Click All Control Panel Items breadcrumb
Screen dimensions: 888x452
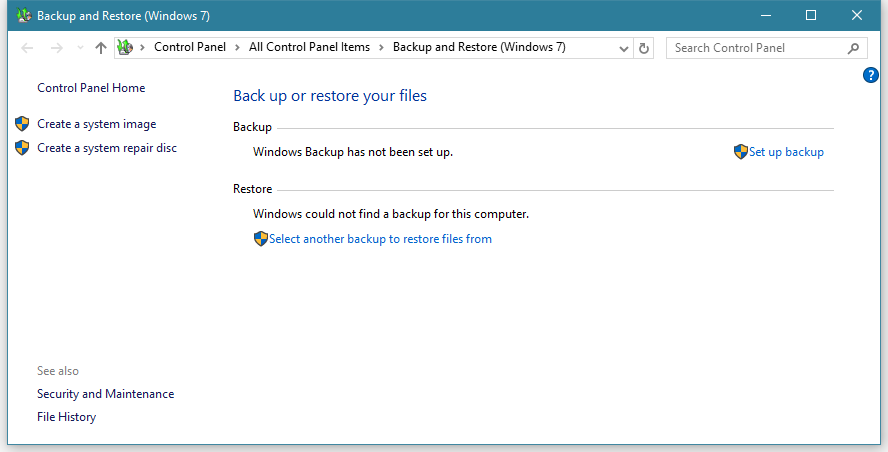point(309,47)
